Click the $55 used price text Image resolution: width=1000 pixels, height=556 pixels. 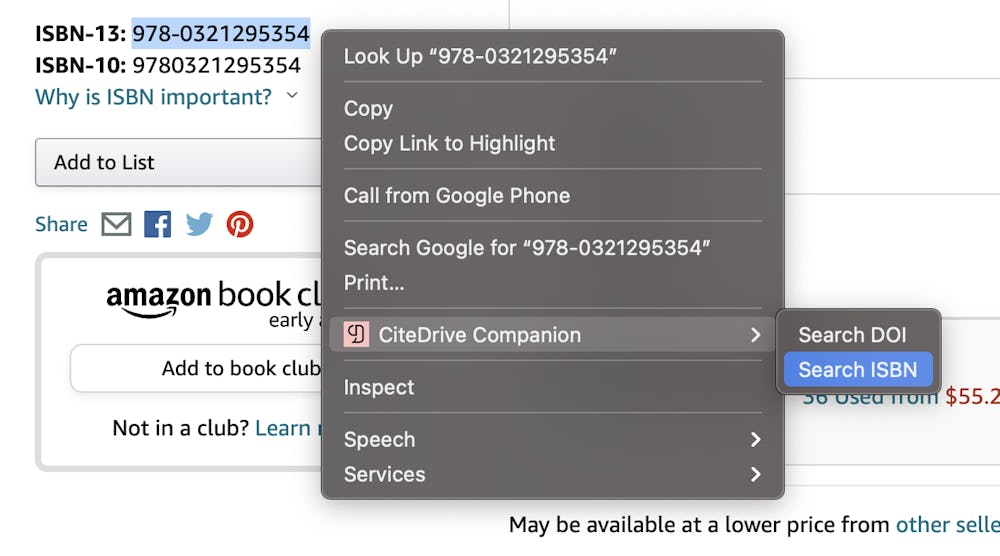point(972,397)
